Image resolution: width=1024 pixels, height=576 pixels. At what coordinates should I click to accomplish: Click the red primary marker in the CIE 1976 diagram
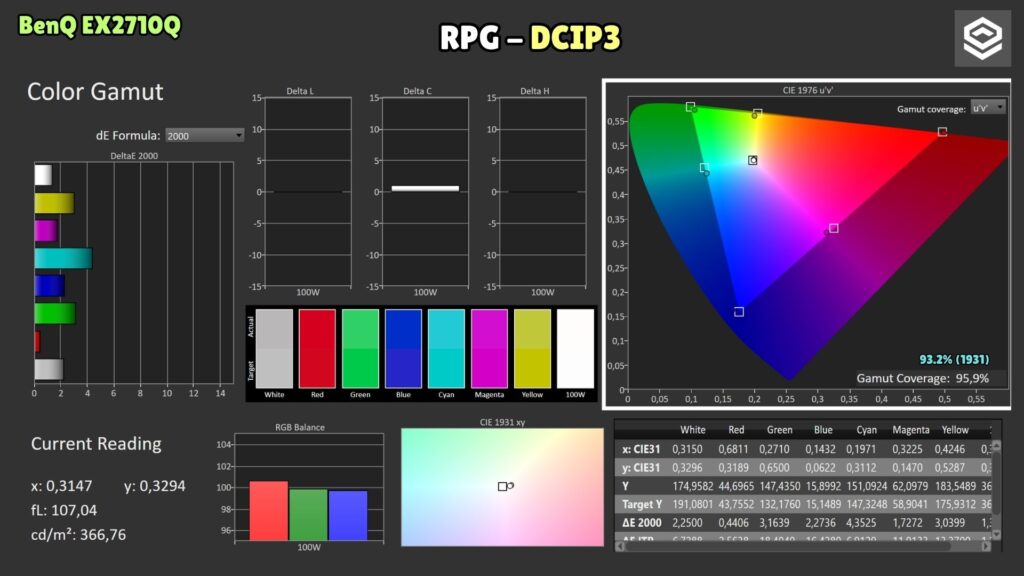click(942, 132)
